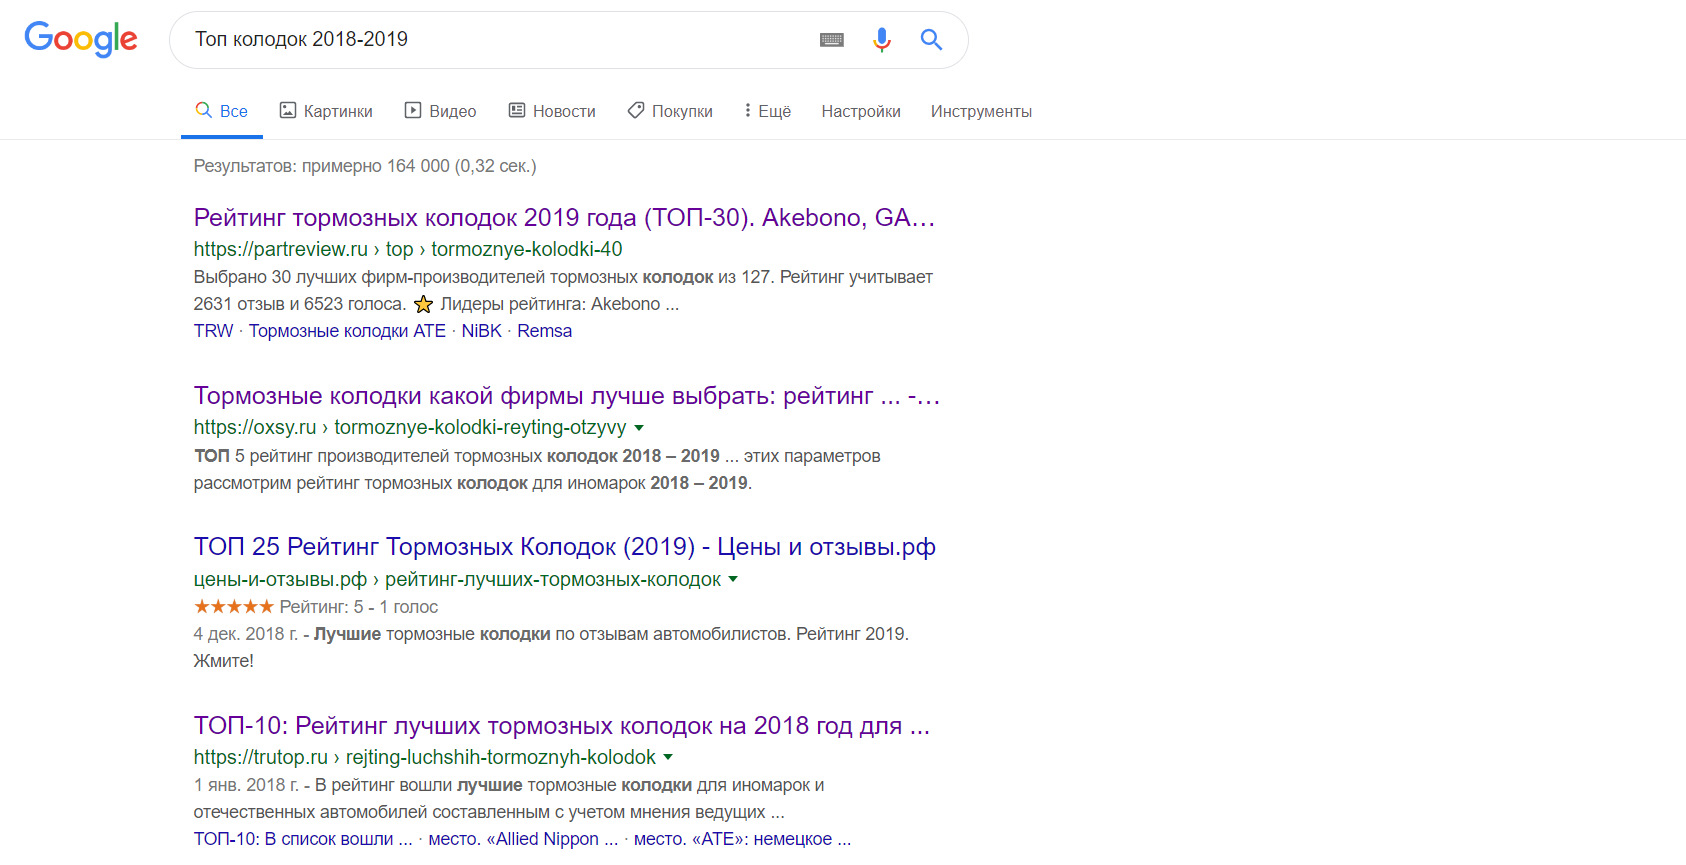Expand dropdown arrow beside trutop.ru URL
The width and height of the screenshot is (1686, 865).
(668, 758)
